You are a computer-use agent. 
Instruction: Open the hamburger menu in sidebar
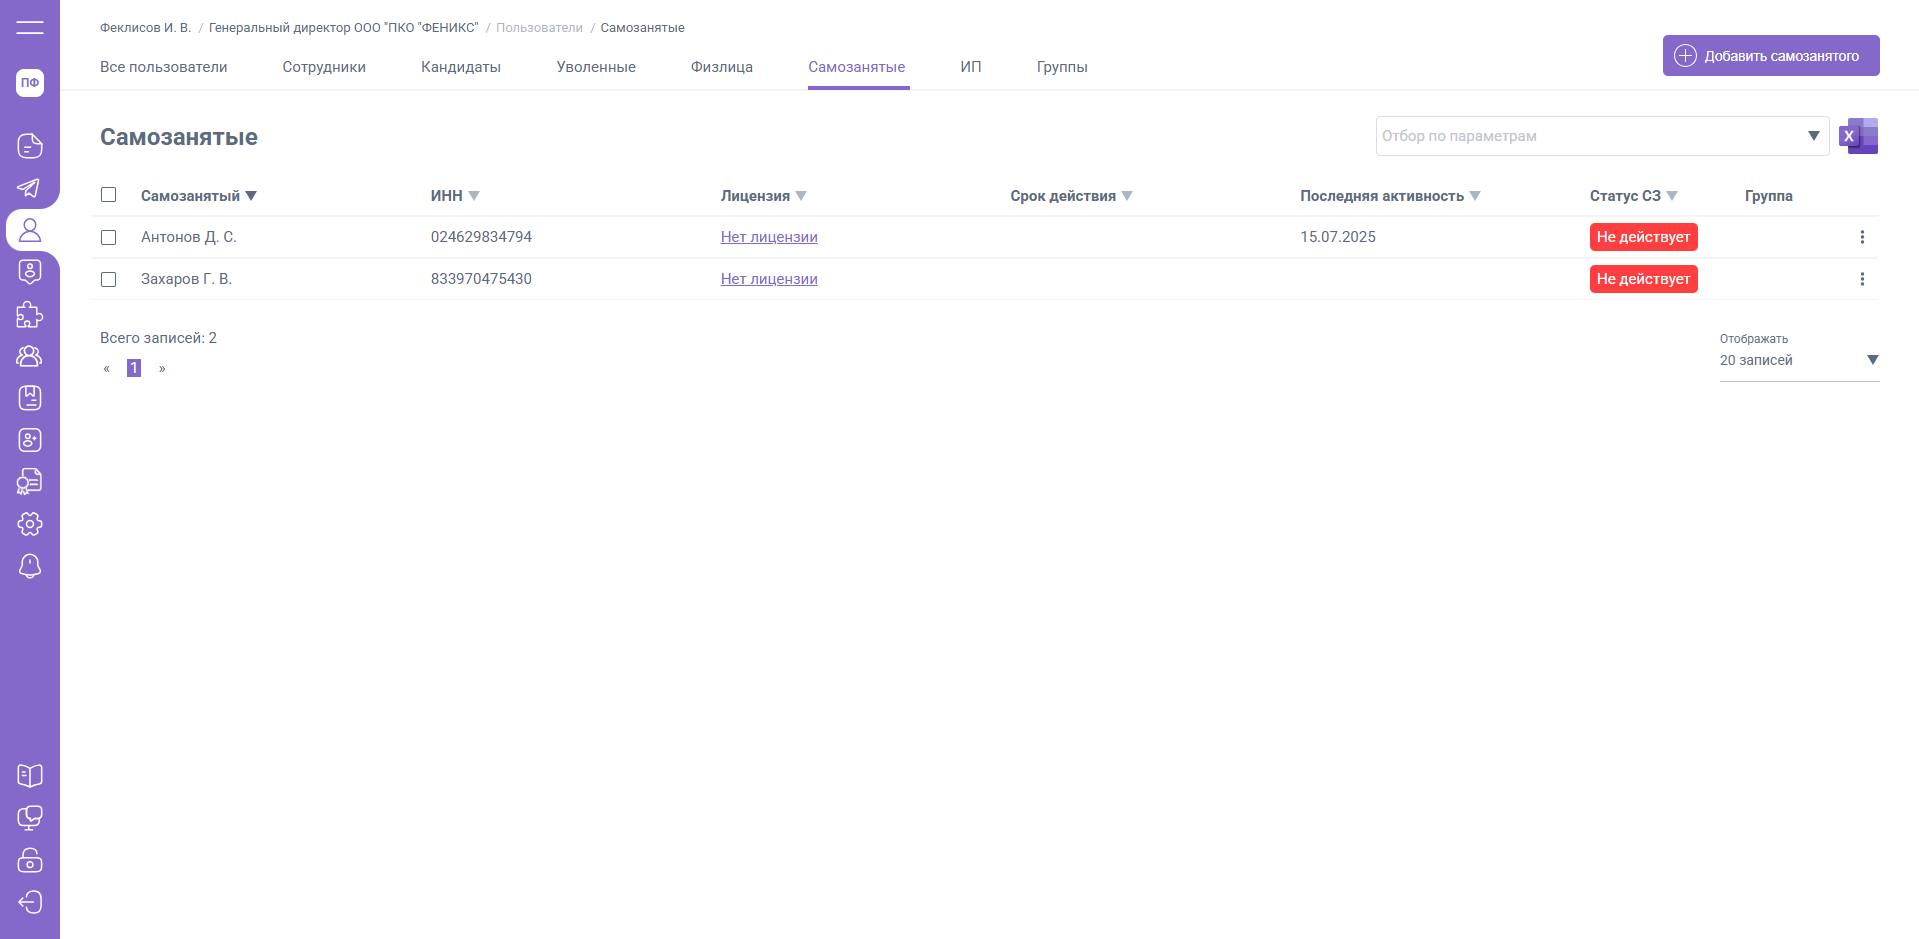point(30,27)
